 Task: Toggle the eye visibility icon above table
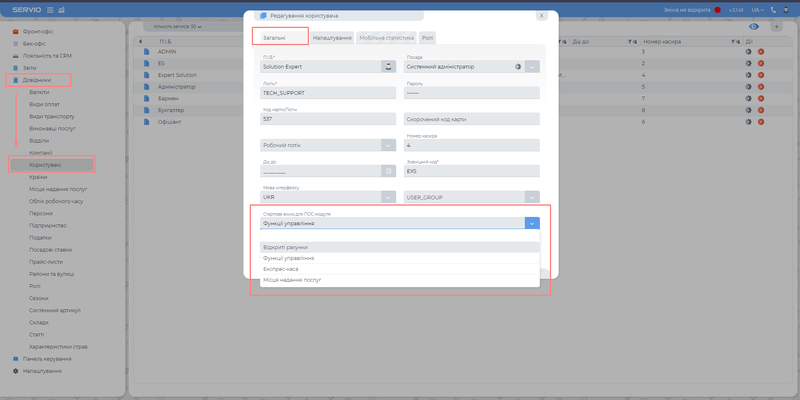point(753,26)
